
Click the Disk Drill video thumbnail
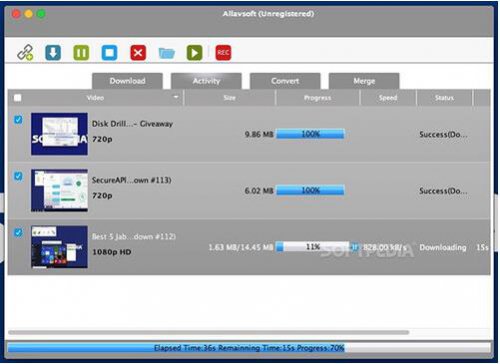(x=59, y=134)
